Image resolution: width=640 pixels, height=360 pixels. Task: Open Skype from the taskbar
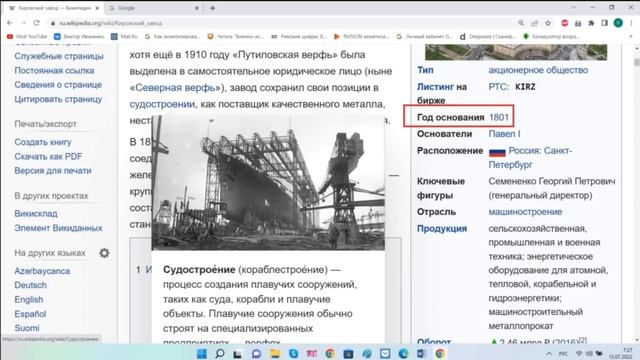293,353
